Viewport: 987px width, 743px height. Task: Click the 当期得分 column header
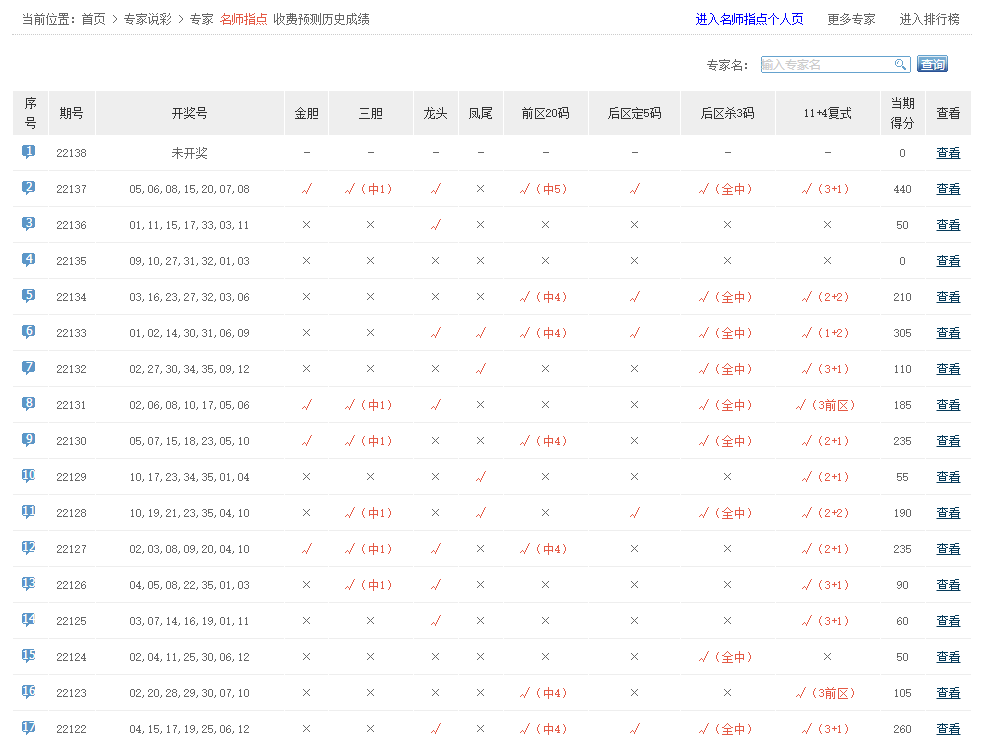pos(902,113)
